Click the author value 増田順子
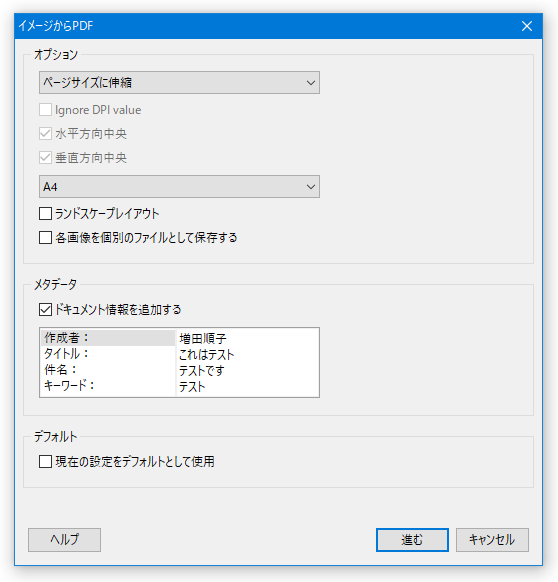Image resolution: width=558 pixels, height=582 pixels. tap(203, 338)
